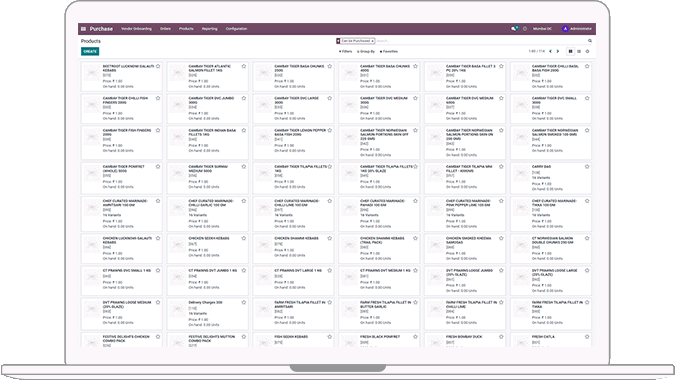This screenshot has height=380, width=675.
Task: Open the activities clock icon
Action: tap(525, 29)
